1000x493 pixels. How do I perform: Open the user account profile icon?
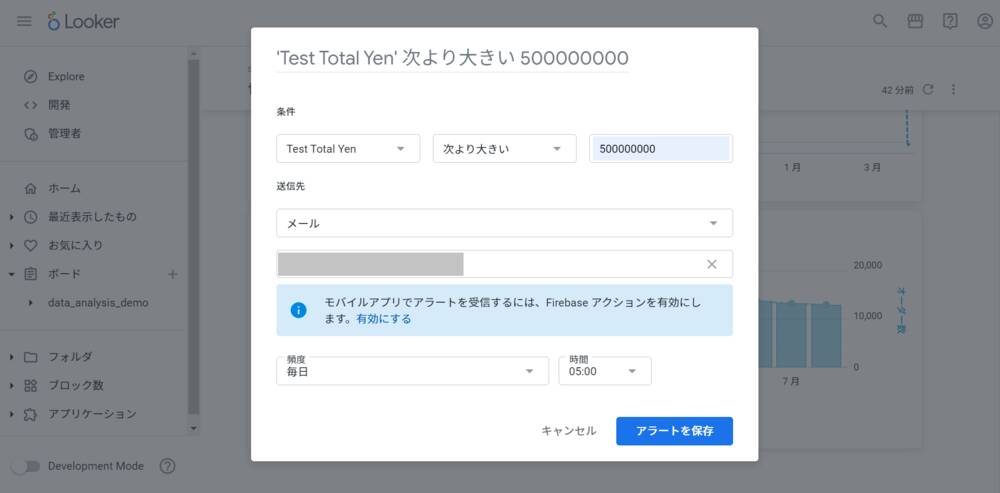(984, 21)
